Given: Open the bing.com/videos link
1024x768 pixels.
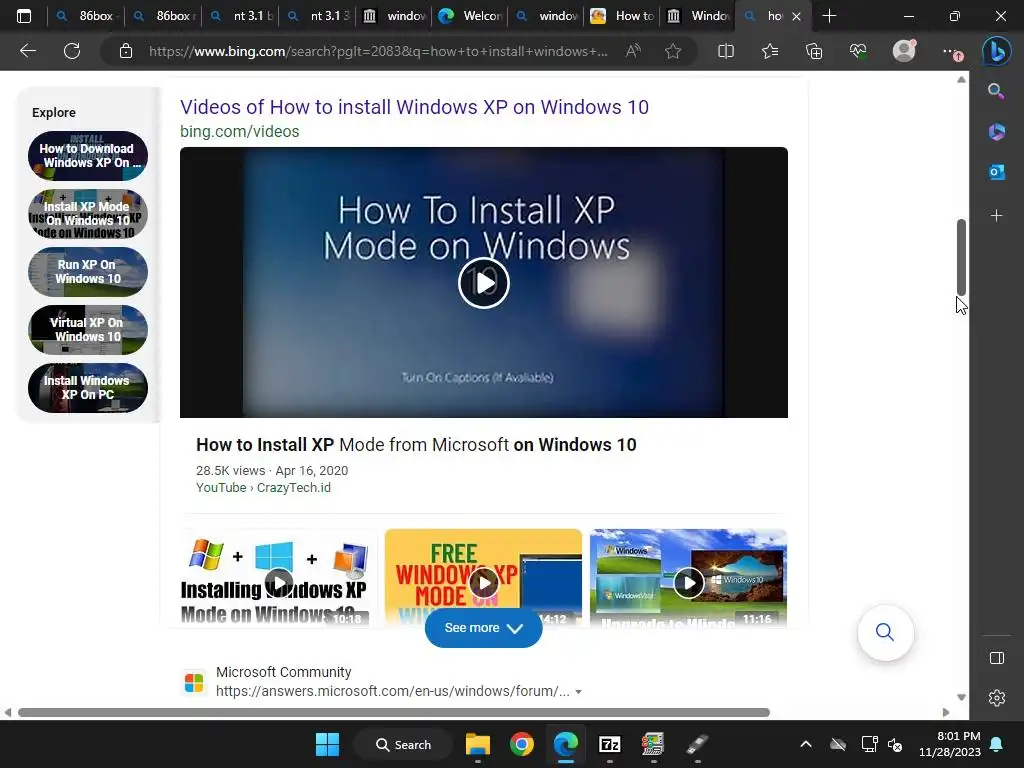Looking at the screenshot, I should (x=240, y=131).
